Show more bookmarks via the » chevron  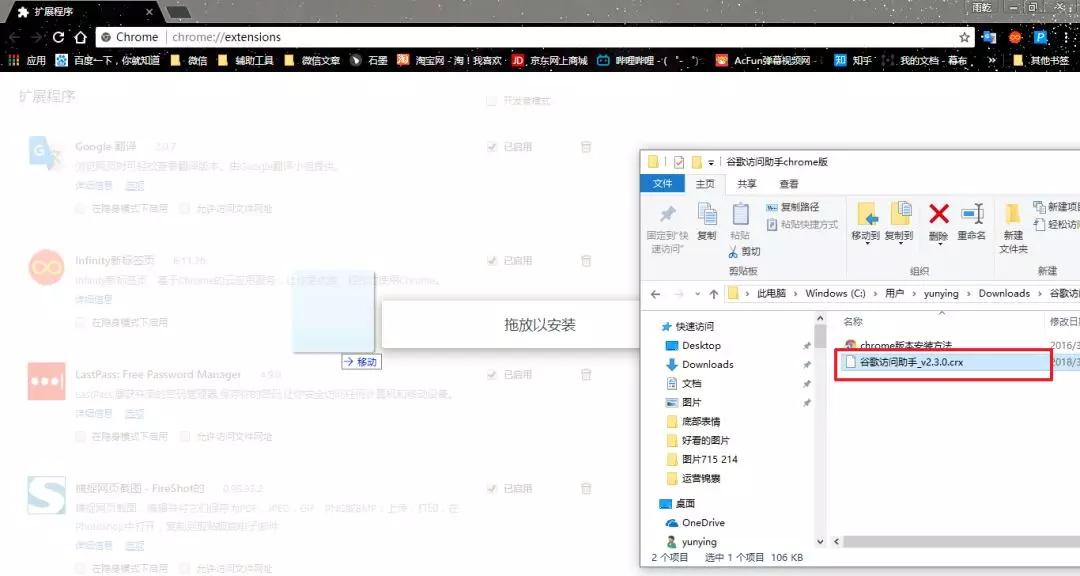992,61
